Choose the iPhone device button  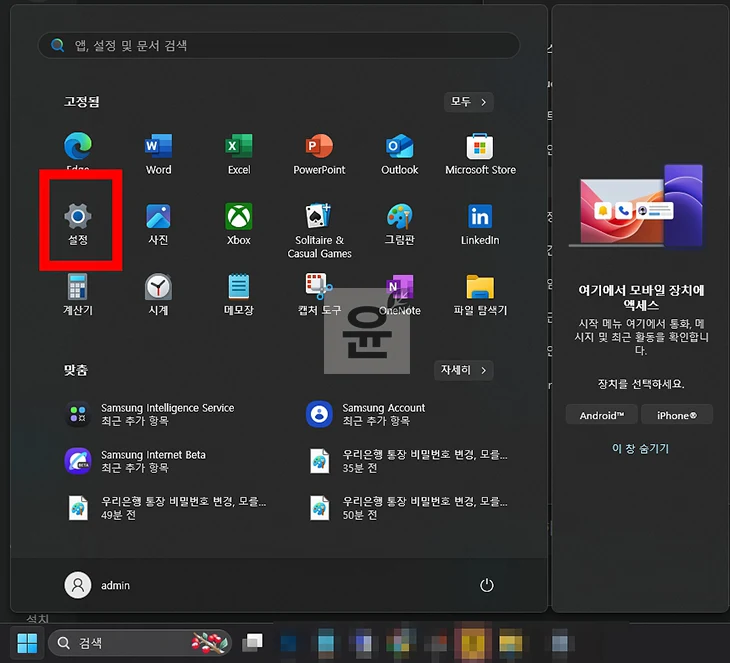pyautogui.click(x=678, y=415)
